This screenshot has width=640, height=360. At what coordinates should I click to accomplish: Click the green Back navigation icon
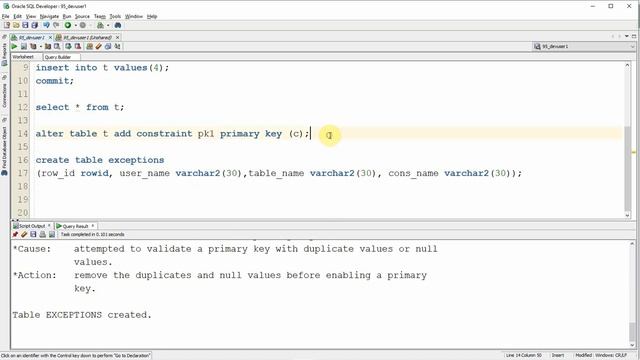tap(68, 25)
